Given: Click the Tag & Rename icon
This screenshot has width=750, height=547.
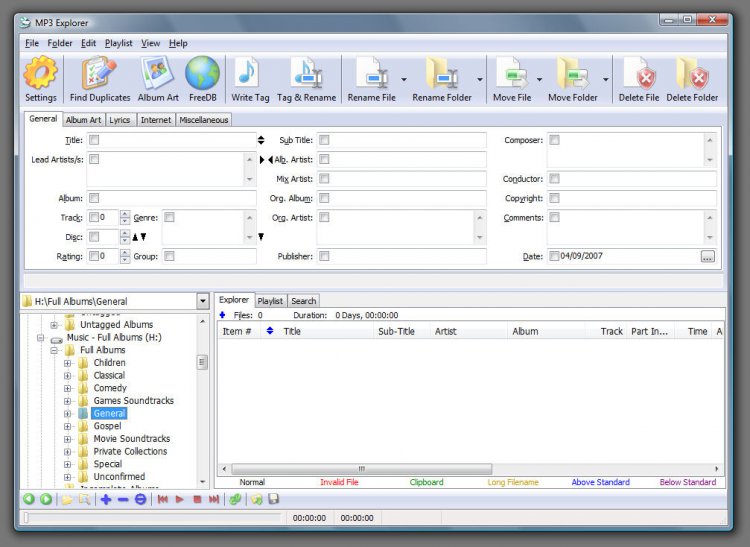Looking at the screenshot, I should (x=307, y=73).
